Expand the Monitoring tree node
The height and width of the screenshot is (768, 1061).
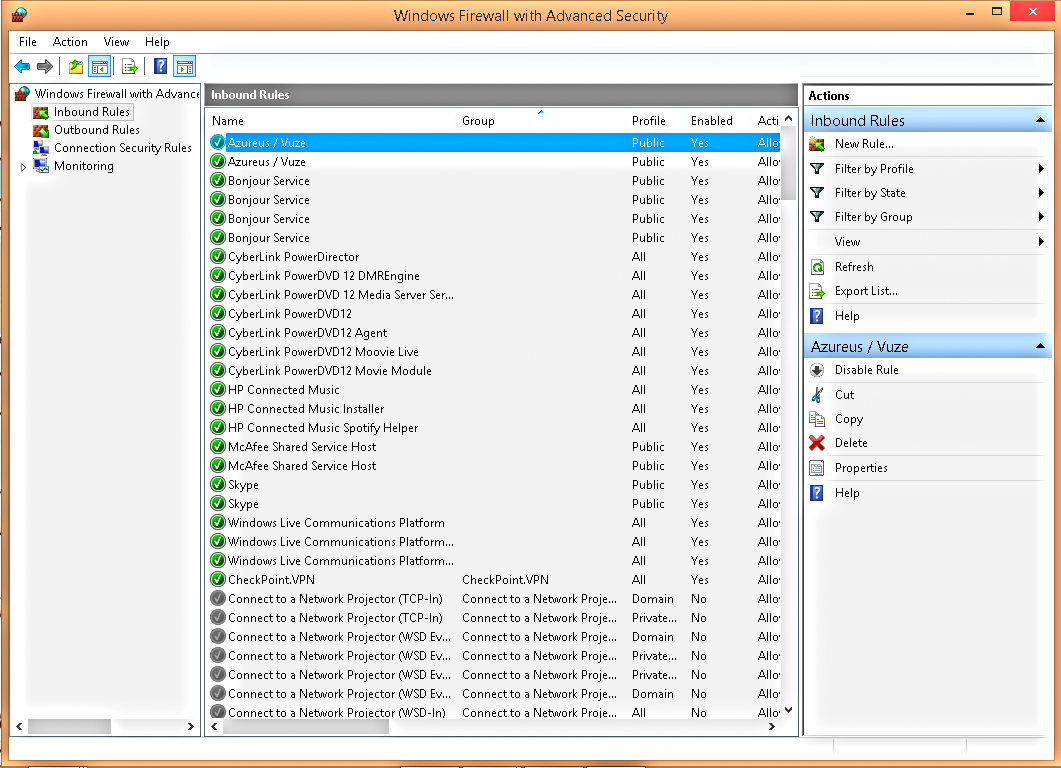tap(23, 167)
